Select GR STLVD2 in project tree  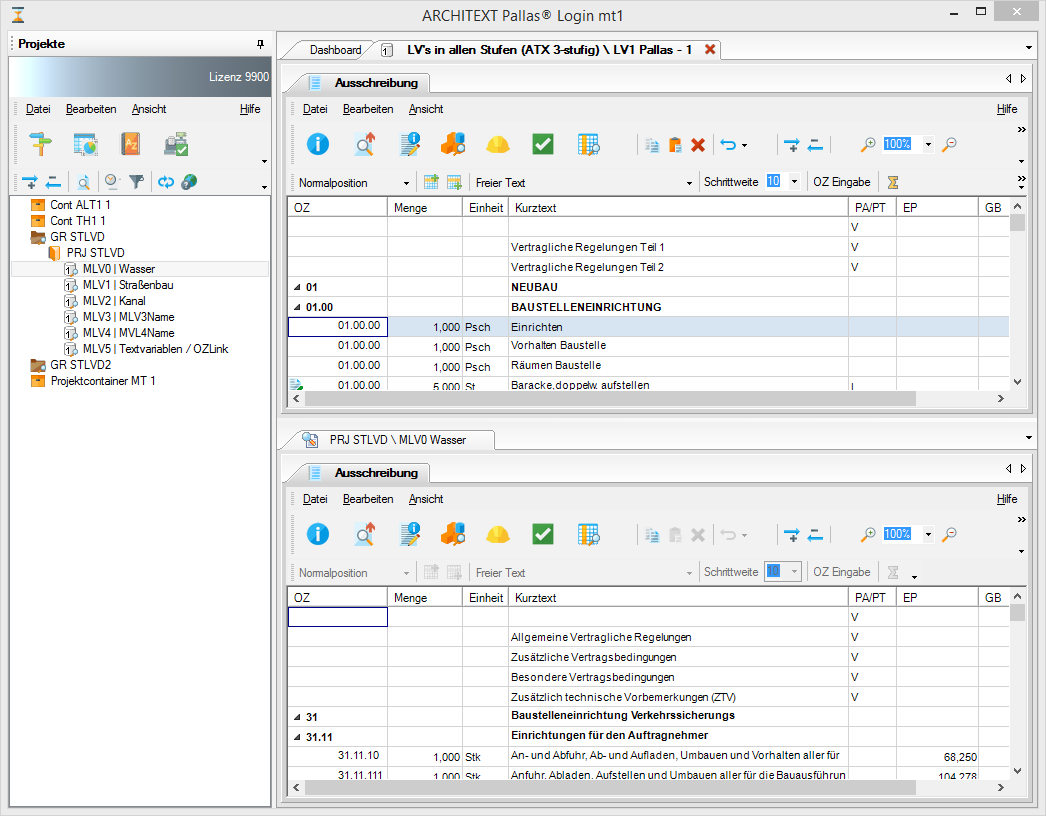(x=80, y=365)
